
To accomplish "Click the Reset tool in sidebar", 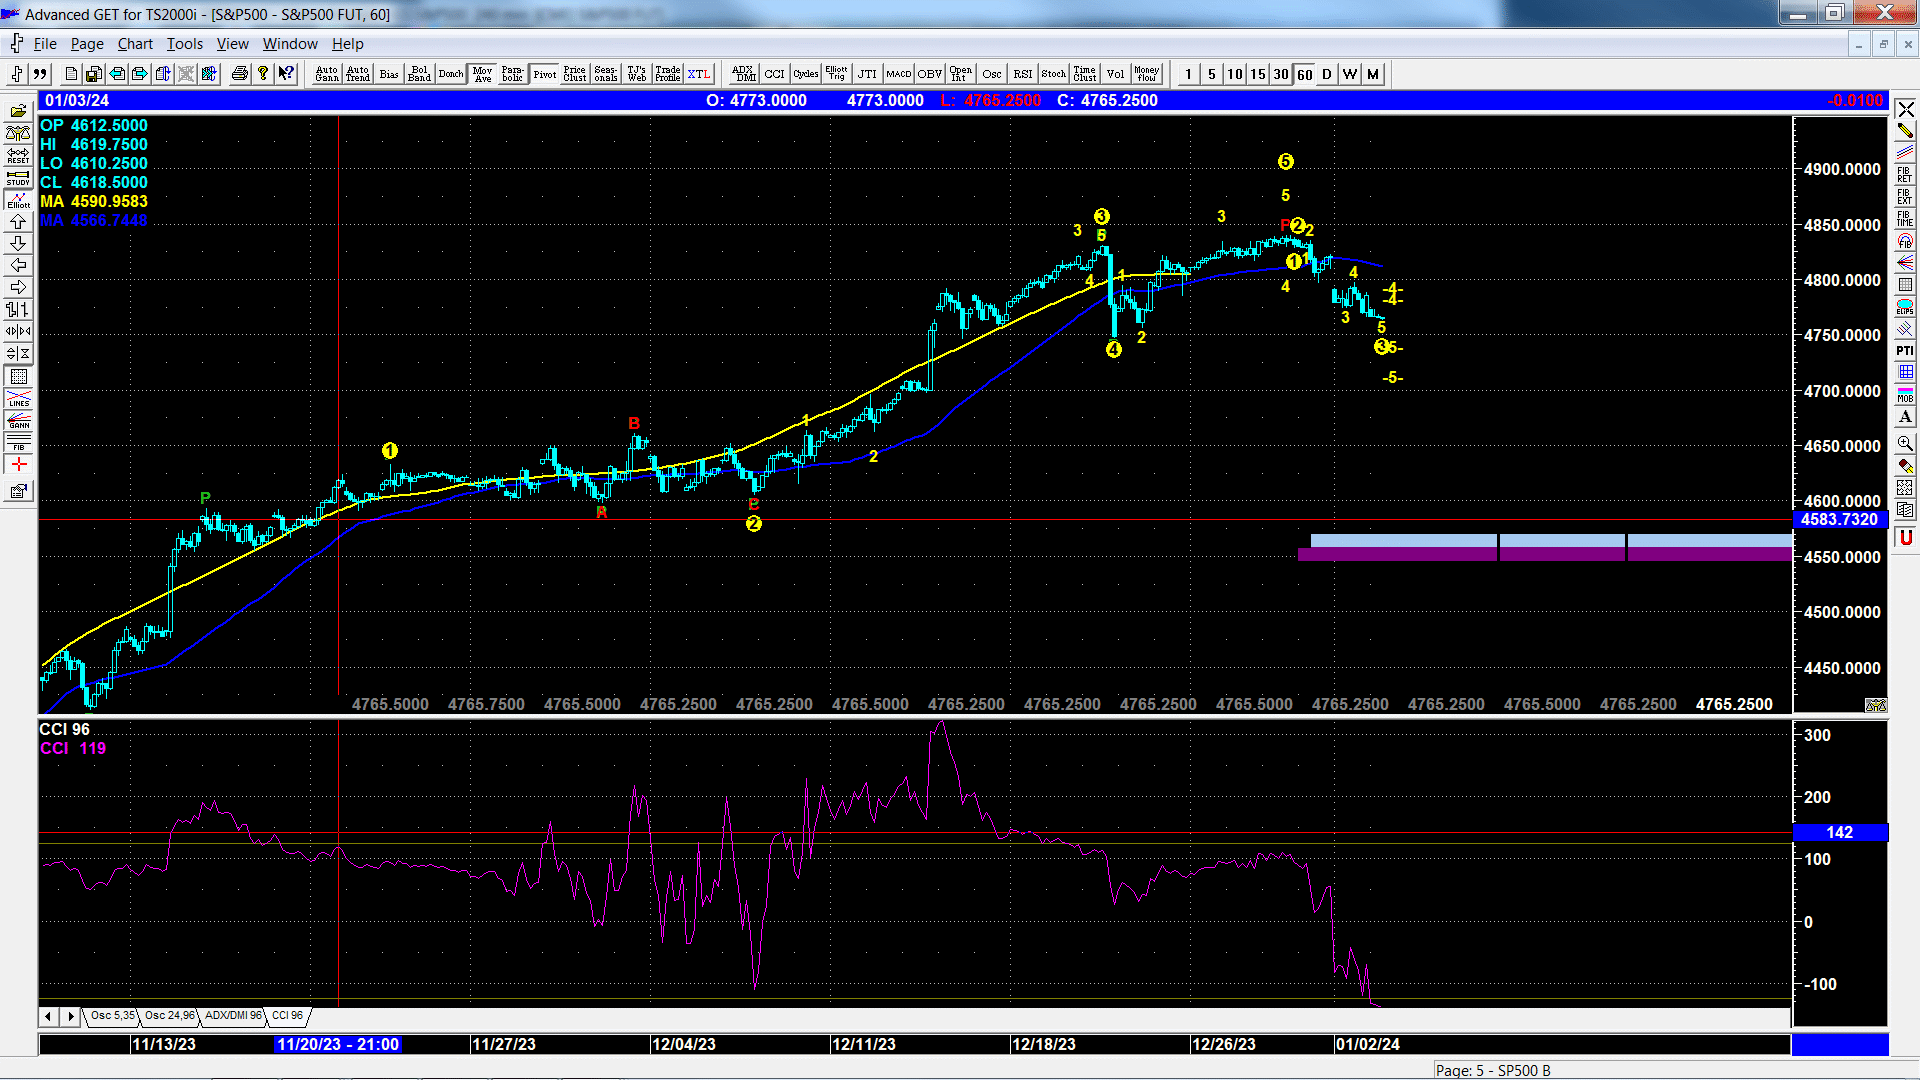I will (x=18, y=155).
